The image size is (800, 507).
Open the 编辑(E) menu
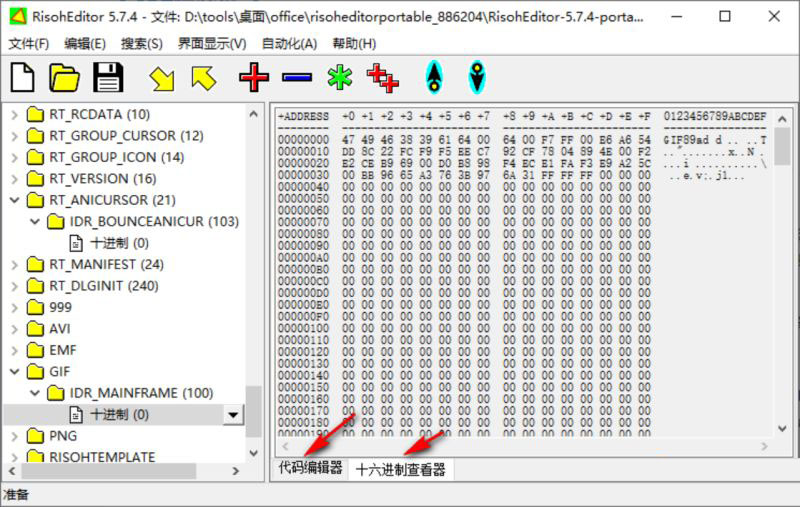point(85,44)
